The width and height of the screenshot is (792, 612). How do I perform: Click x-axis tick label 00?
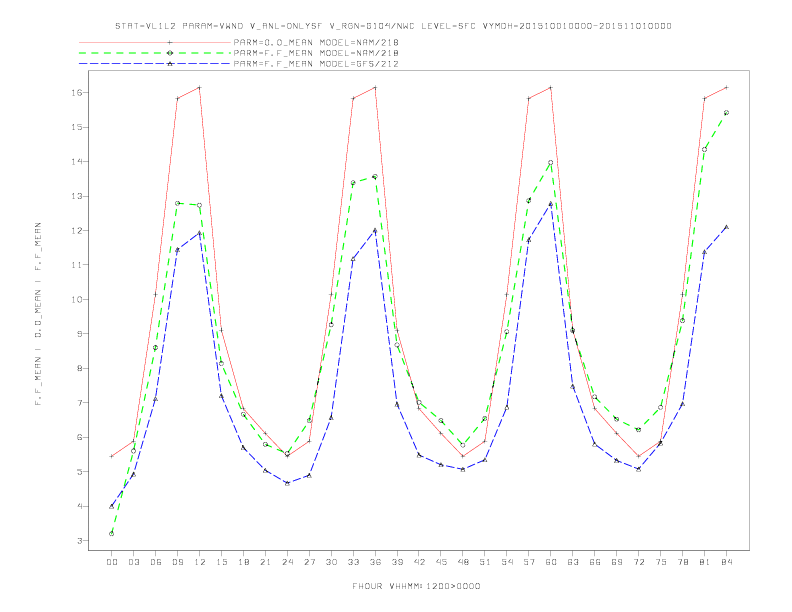coord(112,562)
